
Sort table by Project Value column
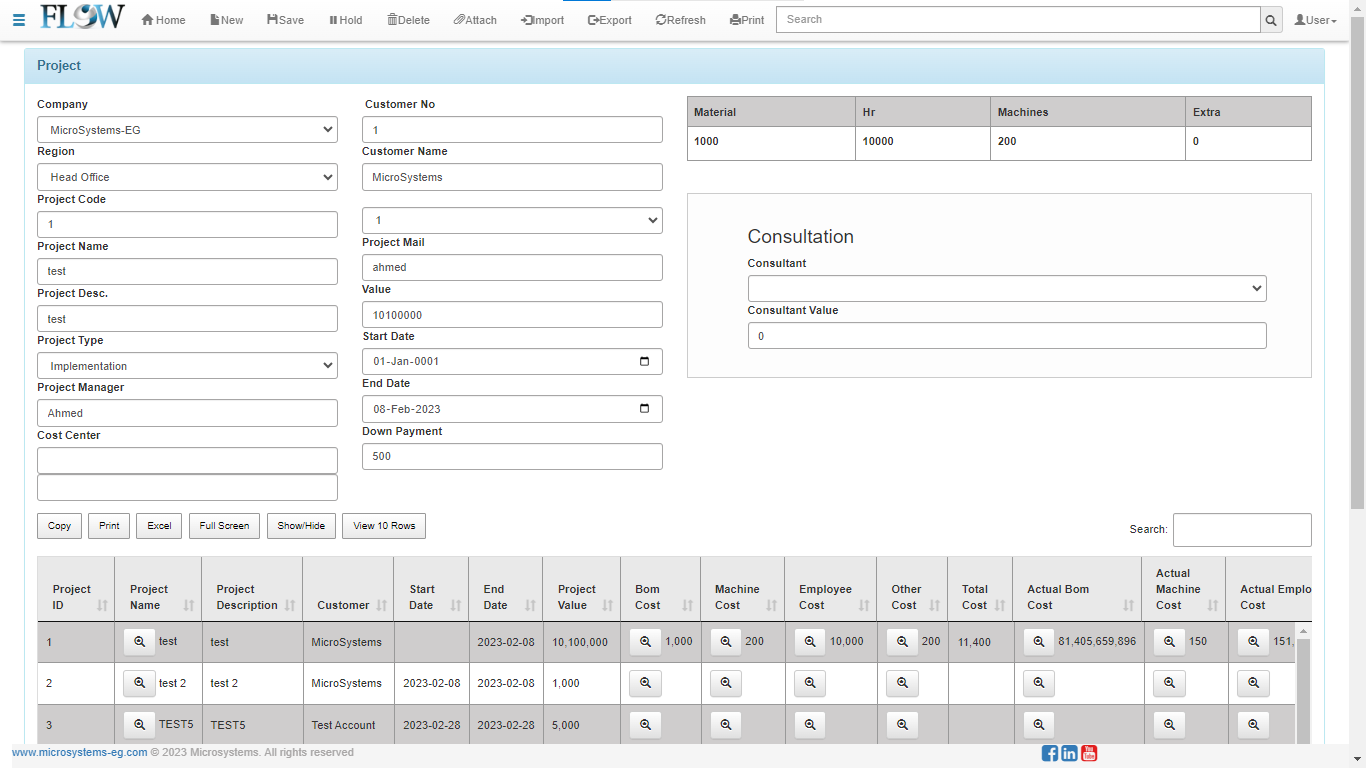tap(580, 597)
